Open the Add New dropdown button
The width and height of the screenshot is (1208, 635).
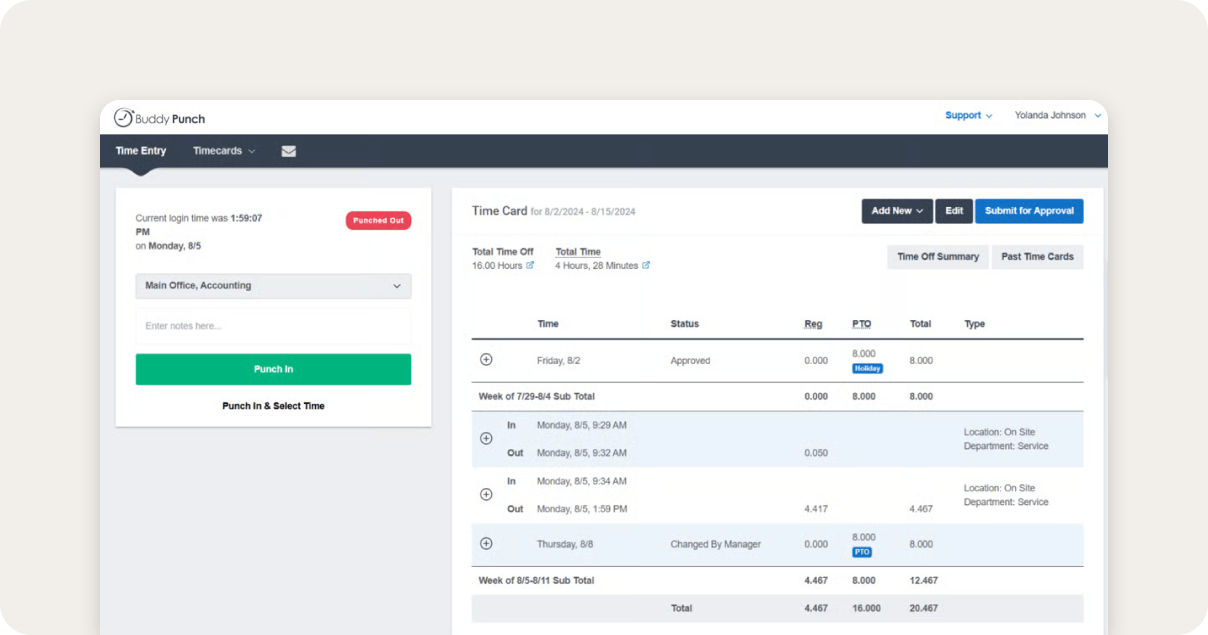(x=897, y=211)
